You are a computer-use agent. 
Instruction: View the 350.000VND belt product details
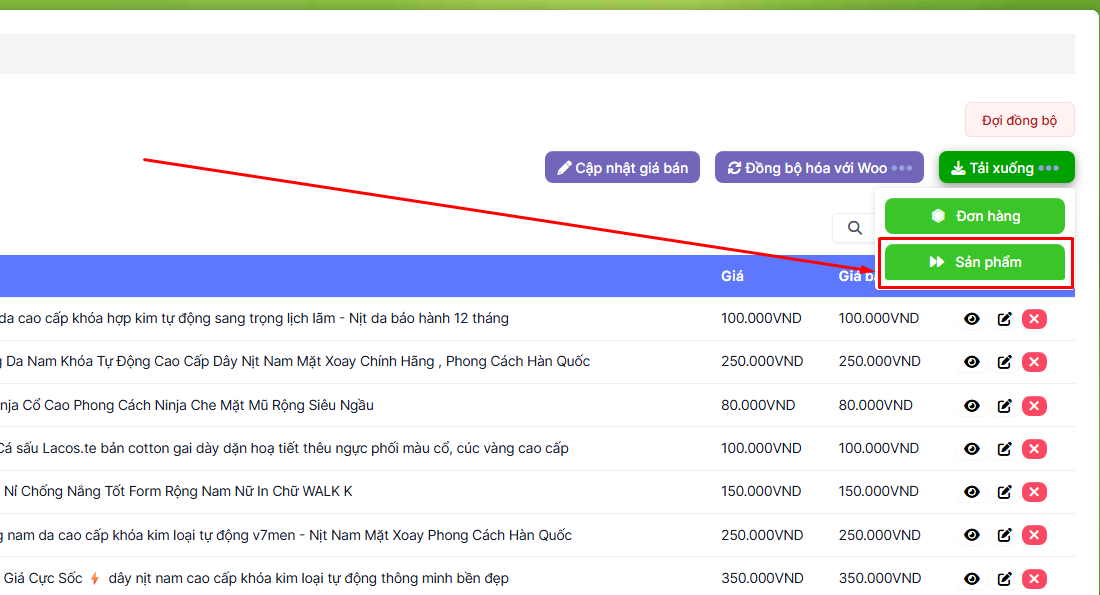pos(971,579)
